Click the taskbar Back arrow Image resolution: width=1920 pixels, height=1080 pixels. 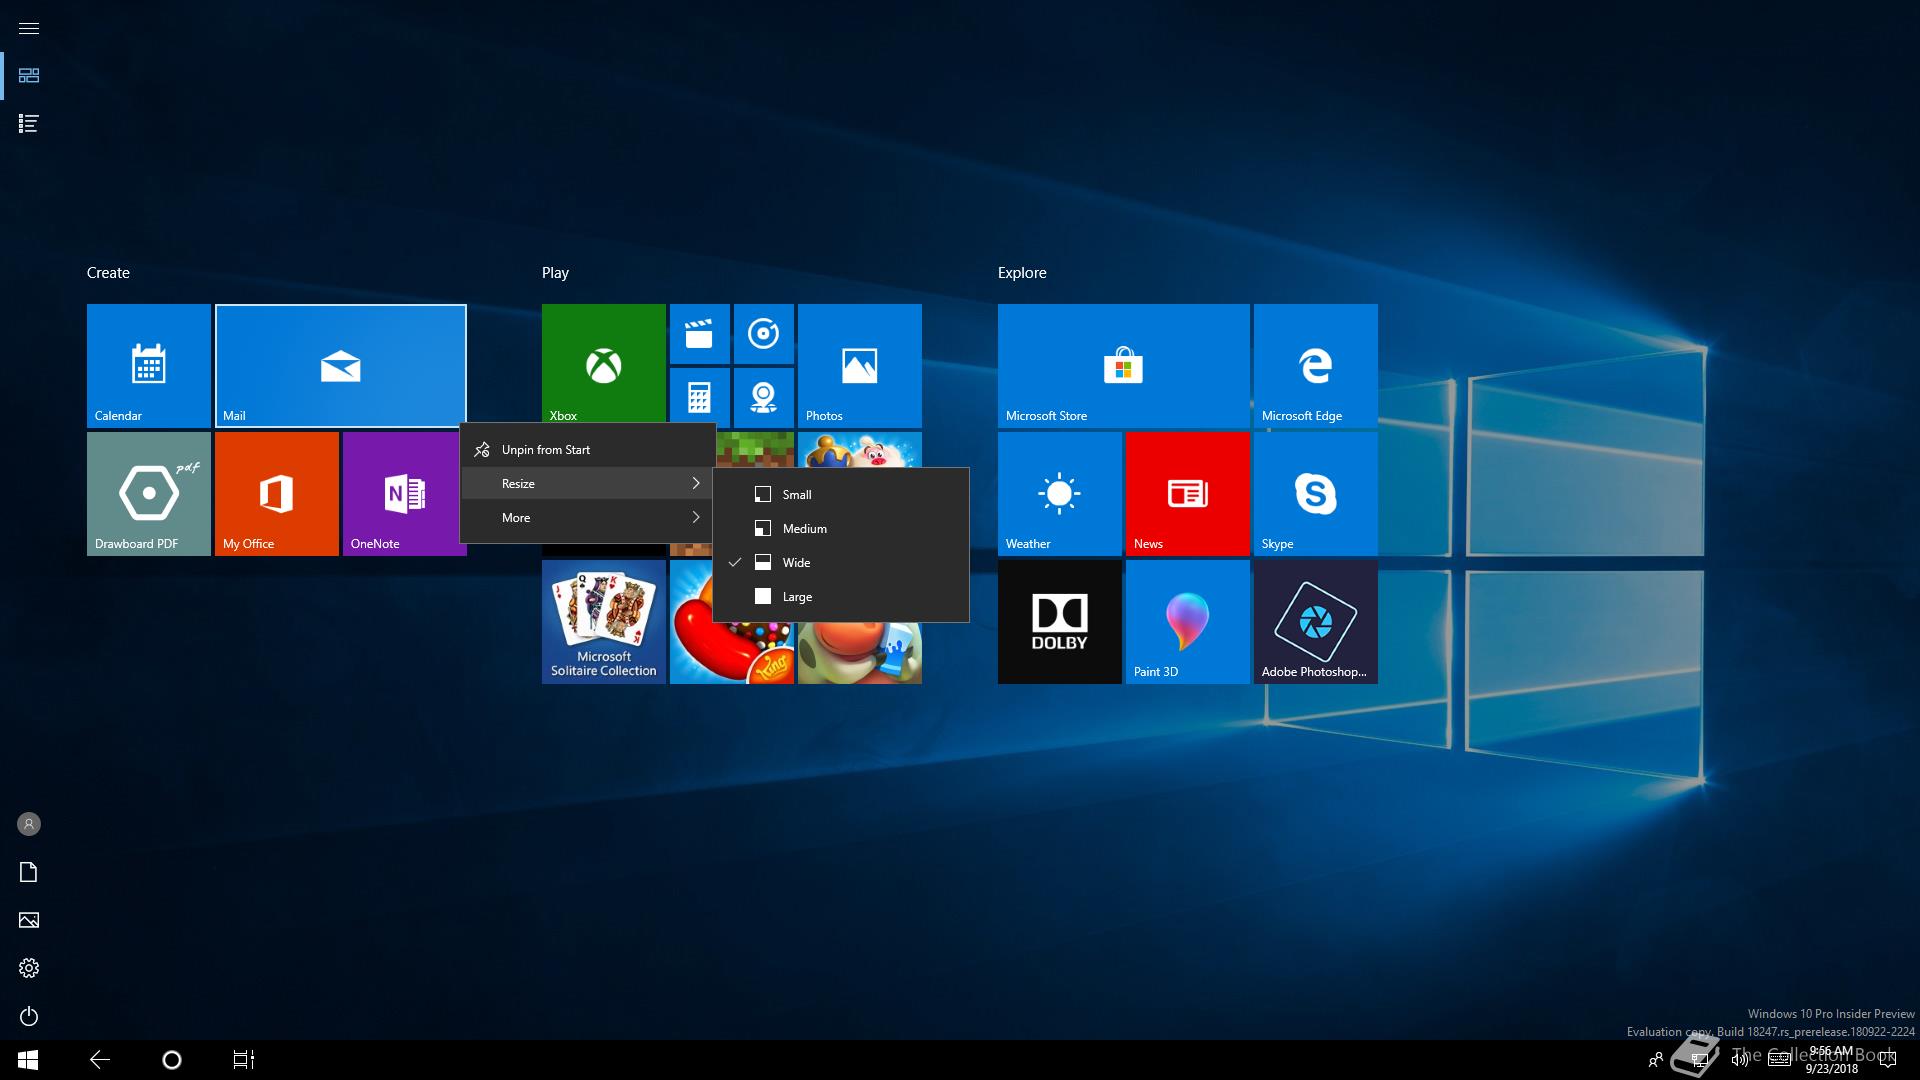click(x=100, y=1060)
